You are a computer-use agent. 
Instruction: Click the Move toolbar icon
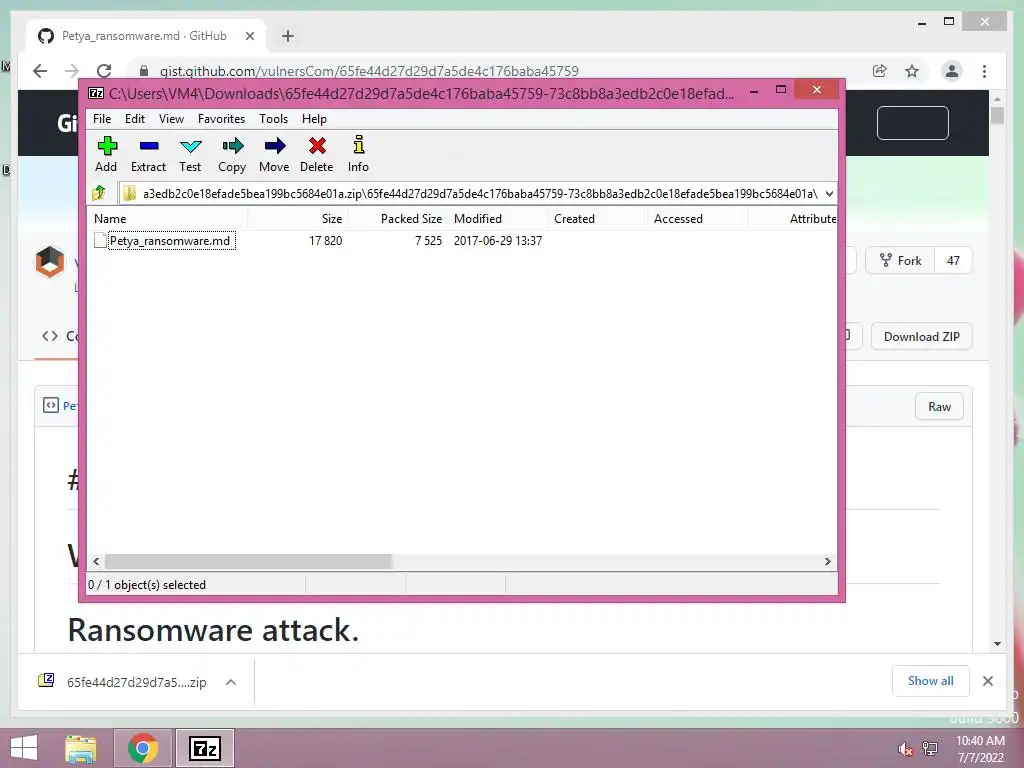[274, 154]
